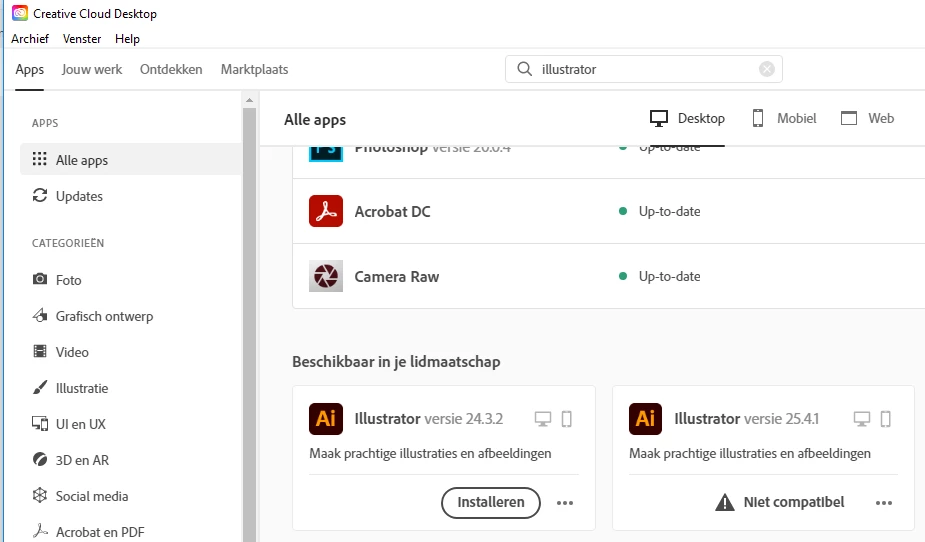
Task: Open more options for Illustrator 25.4.1
Action: click(884, 502)
